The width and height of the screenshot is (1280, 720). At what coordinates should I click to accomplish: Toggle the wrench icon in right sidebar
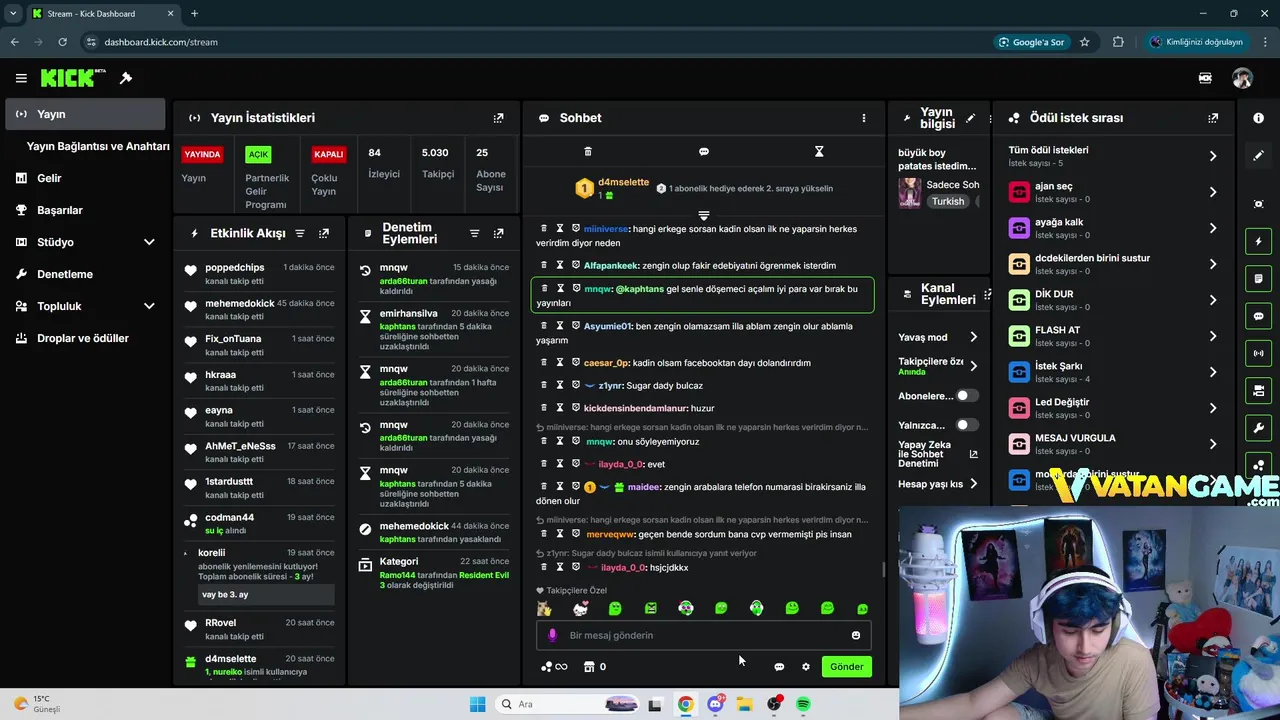(x=1258, y=428)
